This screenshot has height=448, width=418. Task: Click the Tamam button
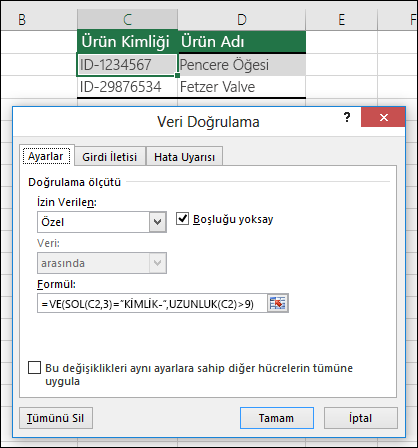pos(277,418)
